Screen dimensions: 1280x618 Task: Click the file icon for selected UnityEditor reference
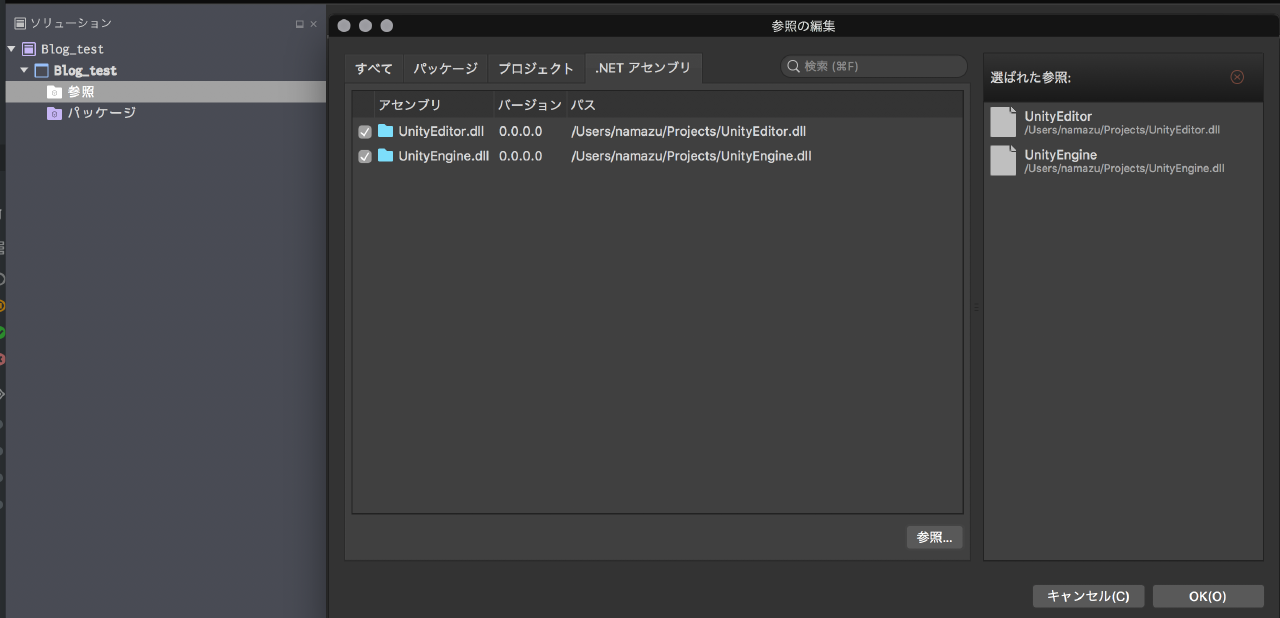click(x=1003, y=122)
